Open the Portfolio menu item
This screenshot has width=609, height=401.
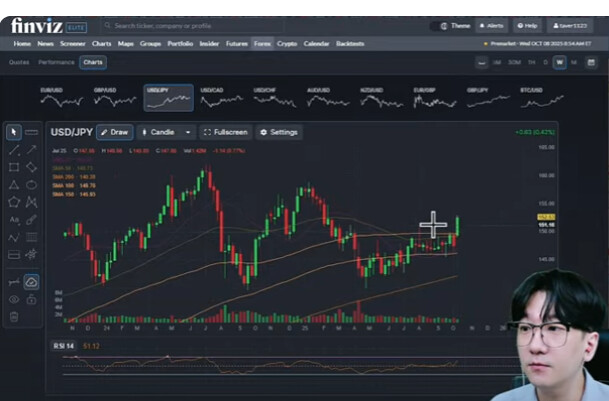(180, 44)
